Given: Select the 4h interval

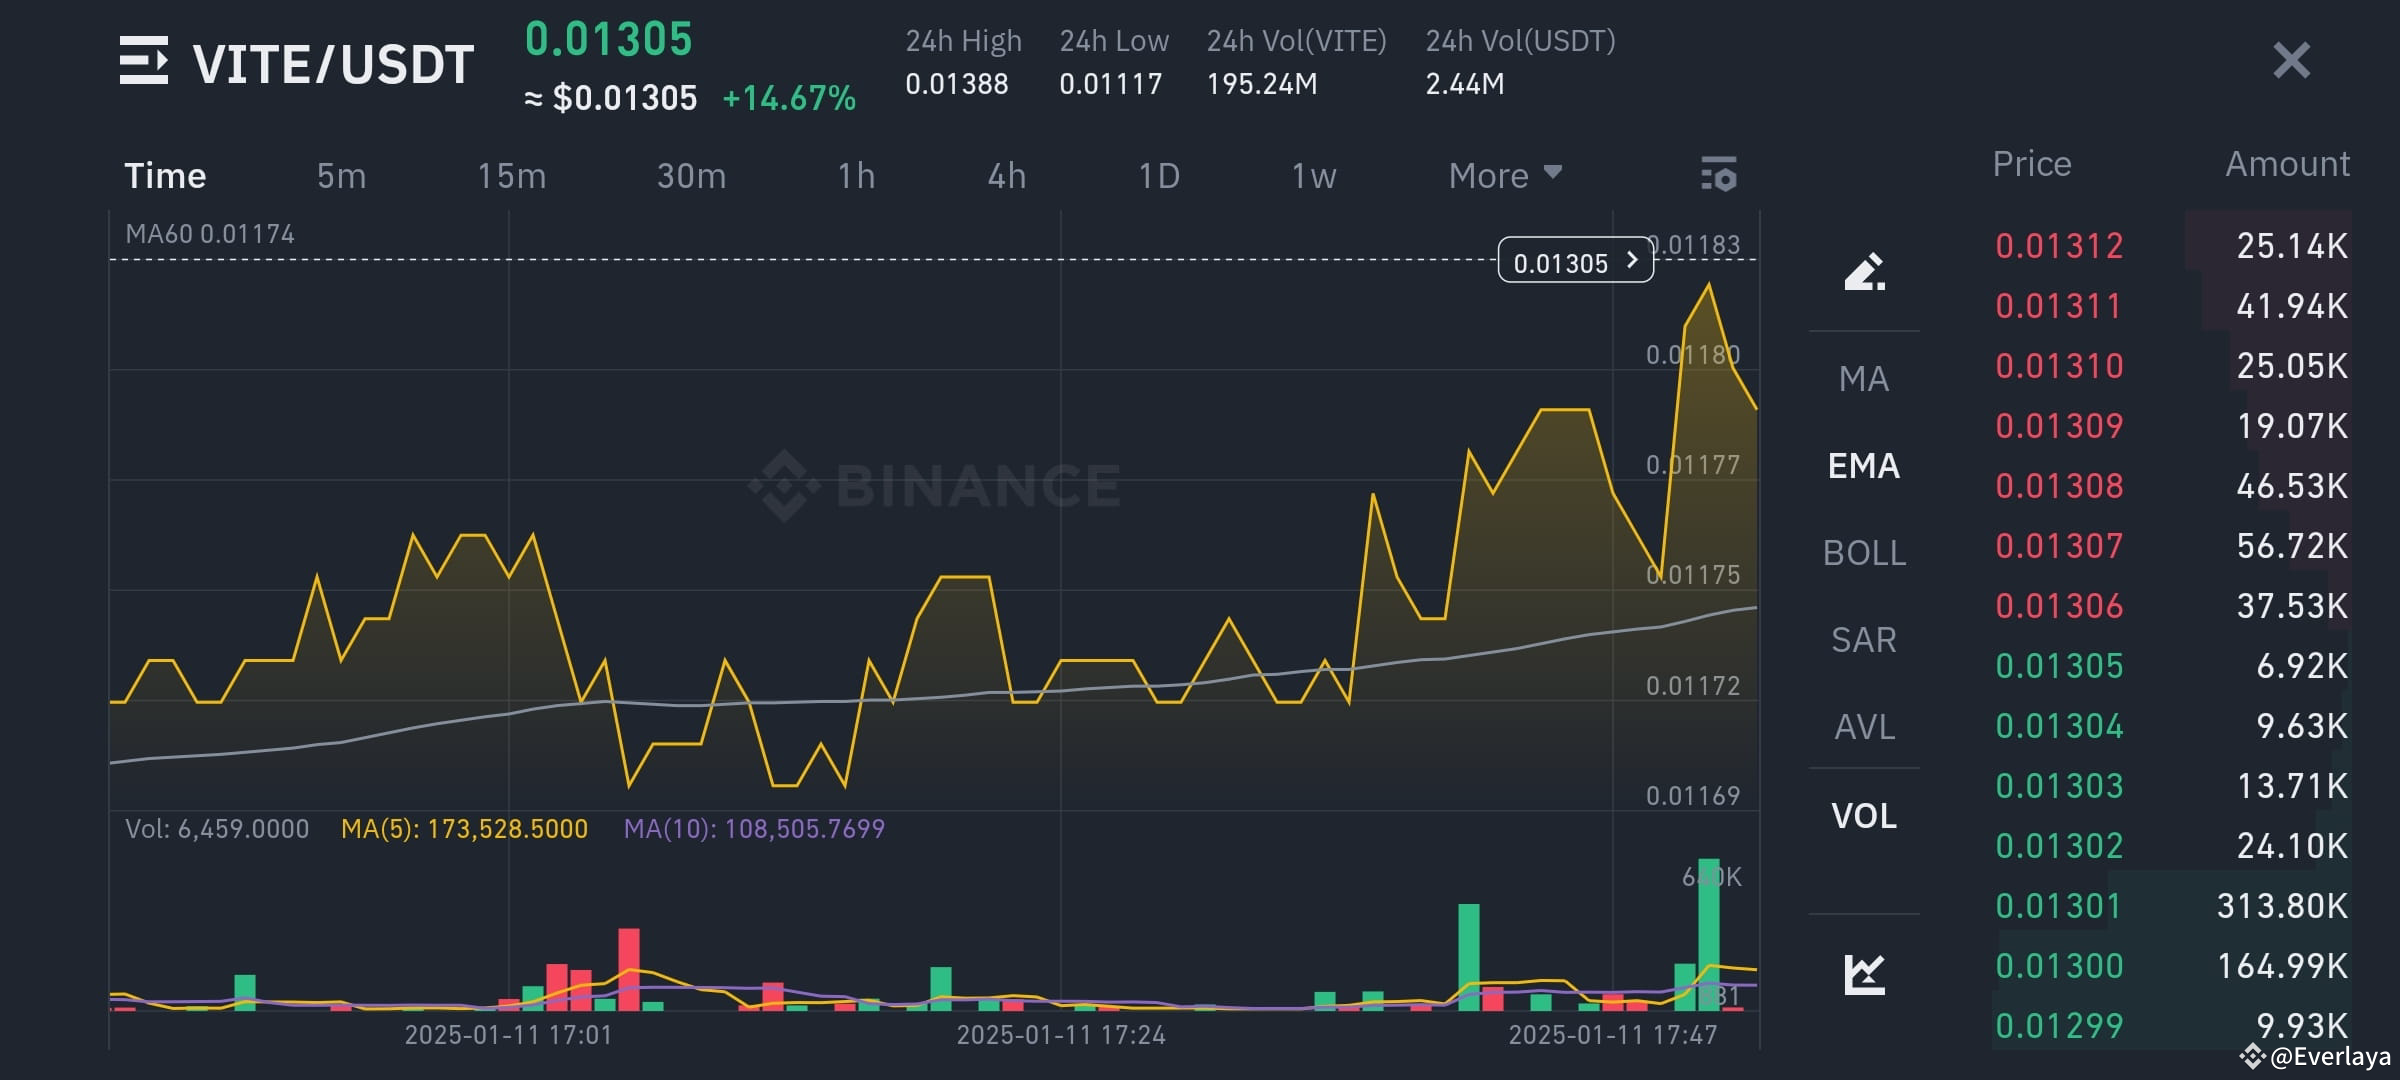Looking at the screenshot, I should pos(1007,175).
